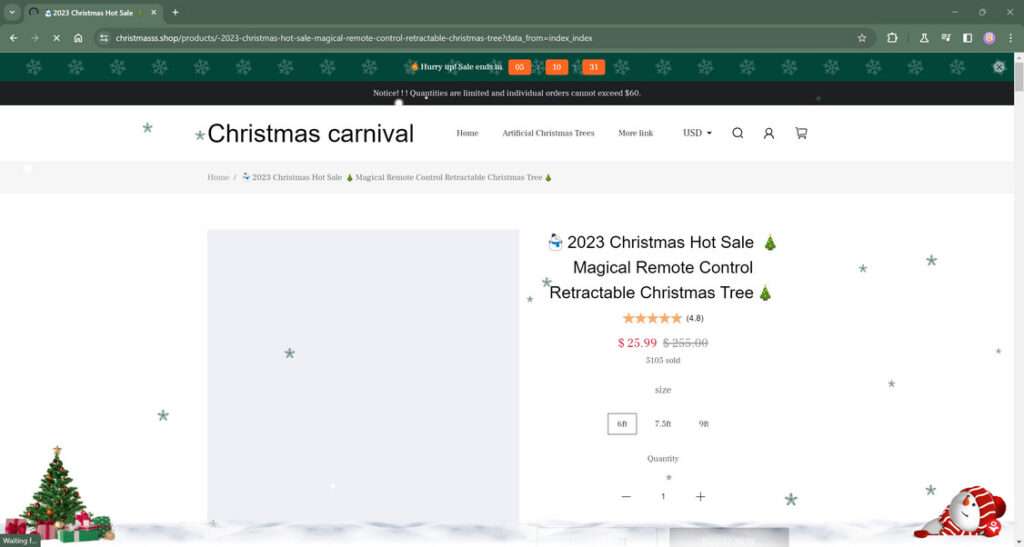1024x547 pixels.
Task: Open the browser extensions puzzle icon
Action: click(892, 38)
